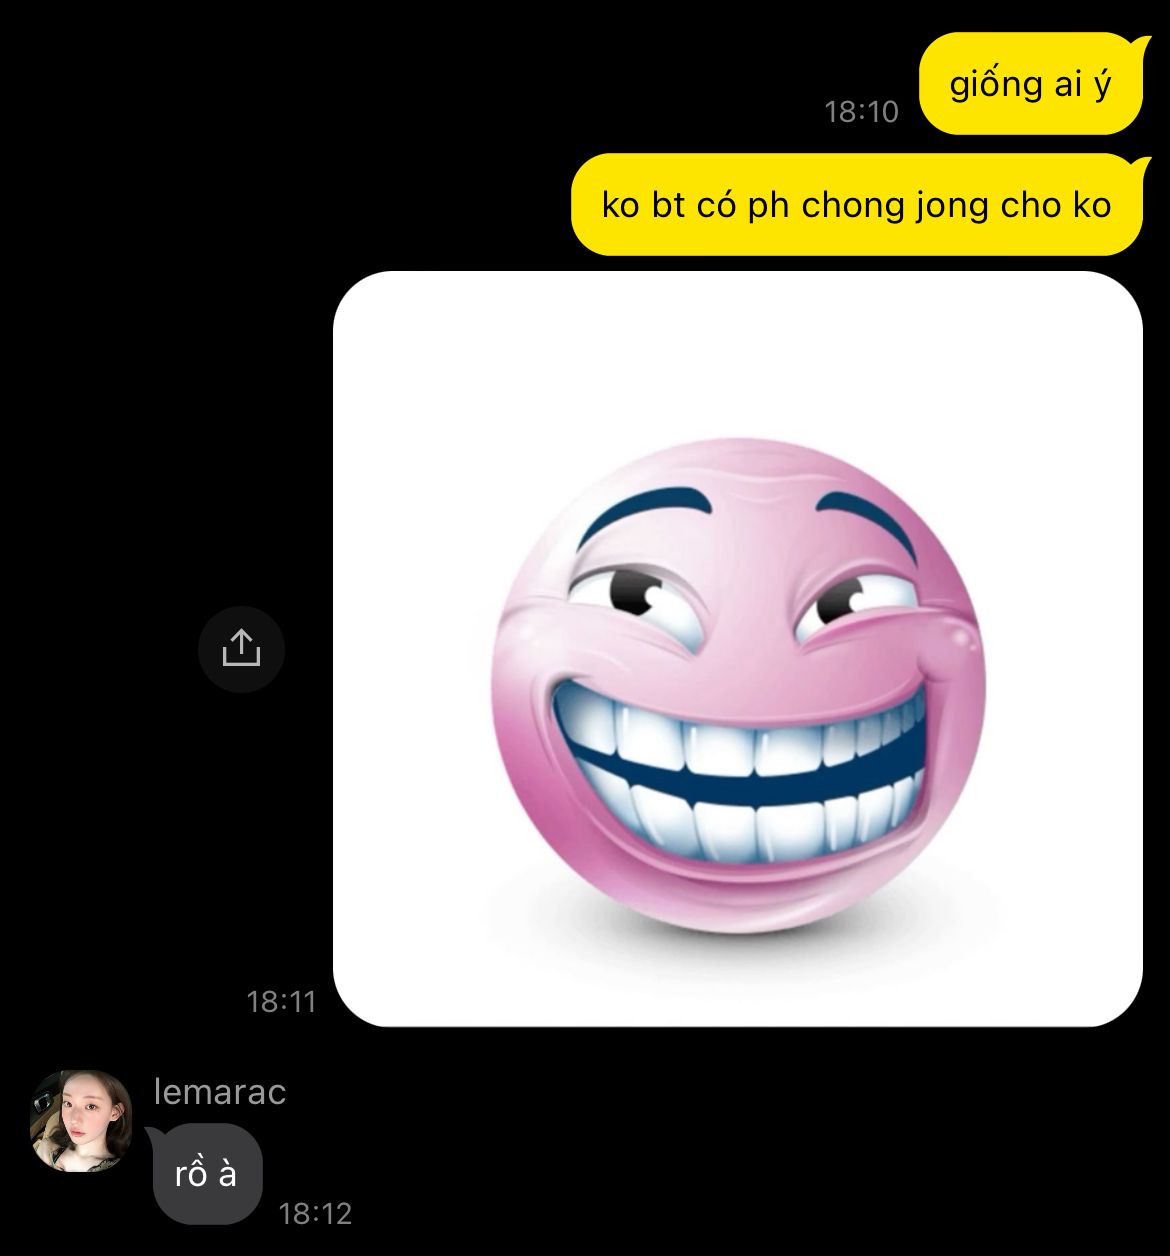The height and width of the screenshot is (1256, 1170).
Task: Tap the sender name lemarac
Action: tap(220, 1092)
